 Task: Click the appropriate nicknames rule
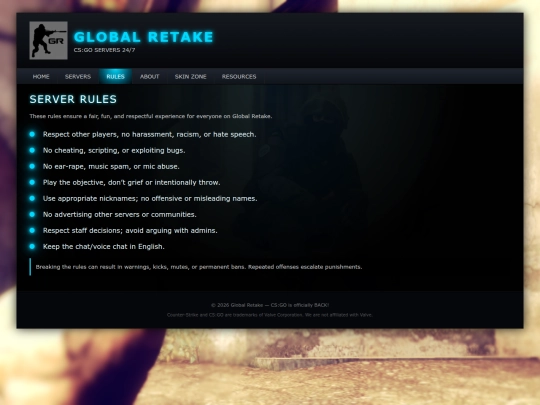(x=150, y=198)
